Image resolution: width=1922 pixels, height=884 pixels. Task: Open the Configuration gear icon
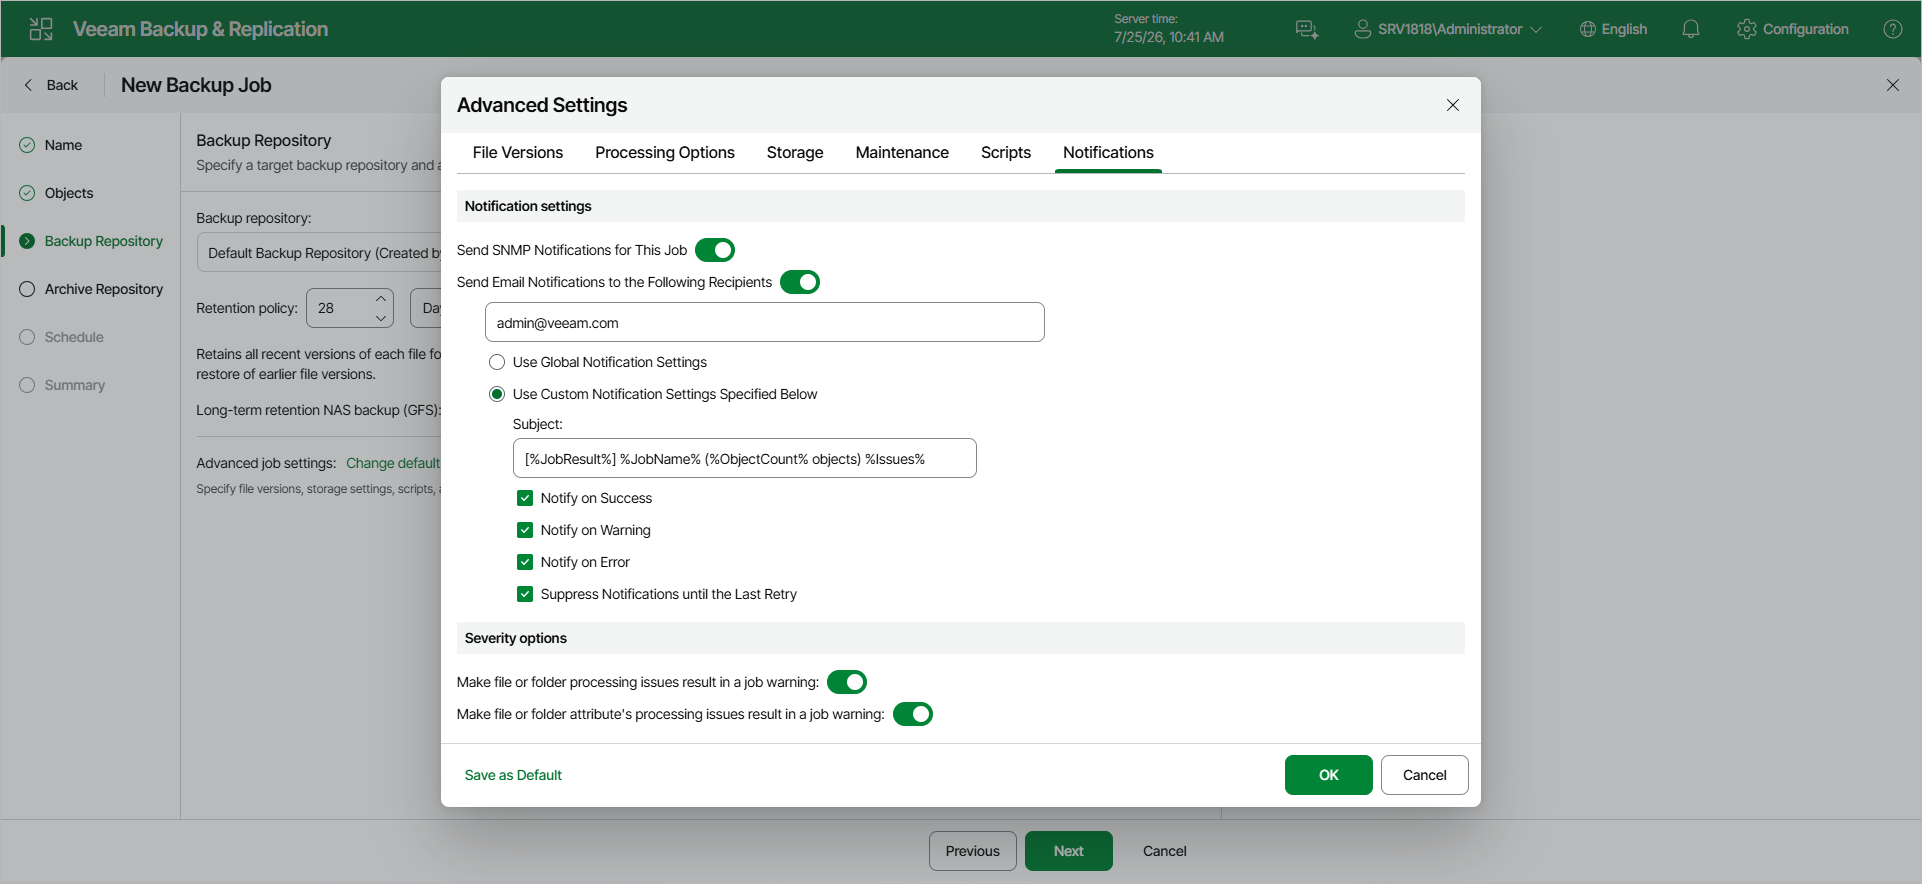(x=1746, y=29)
